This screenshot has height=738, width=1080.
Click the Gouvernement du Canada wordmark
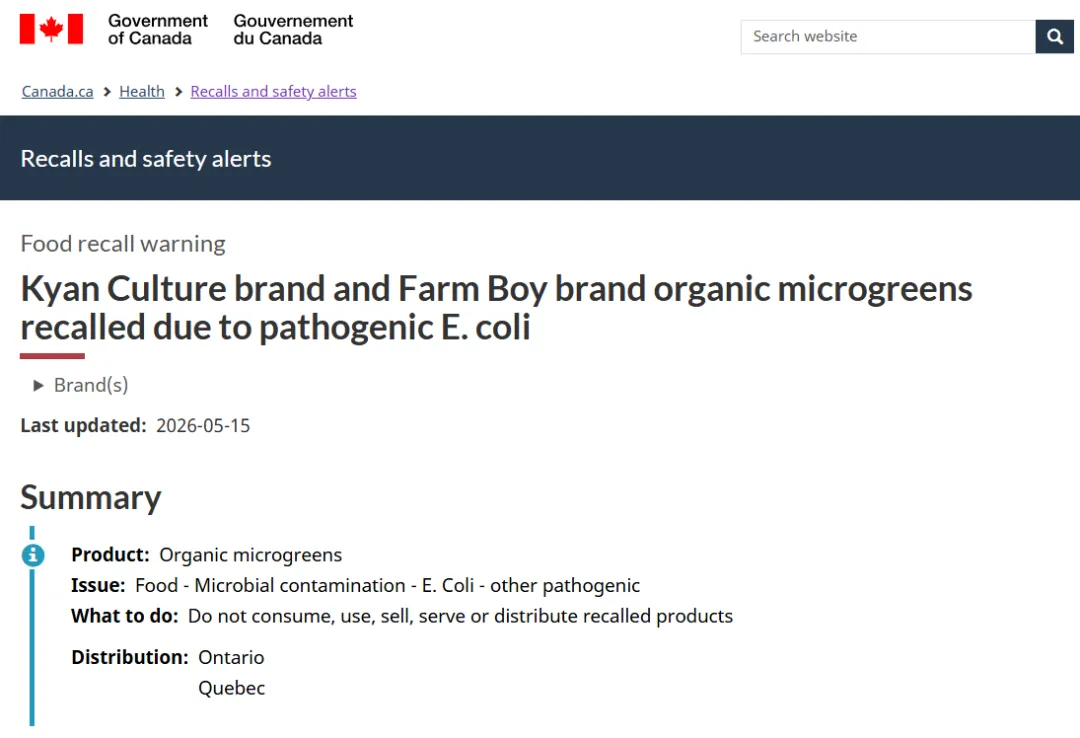pos(293,30)
